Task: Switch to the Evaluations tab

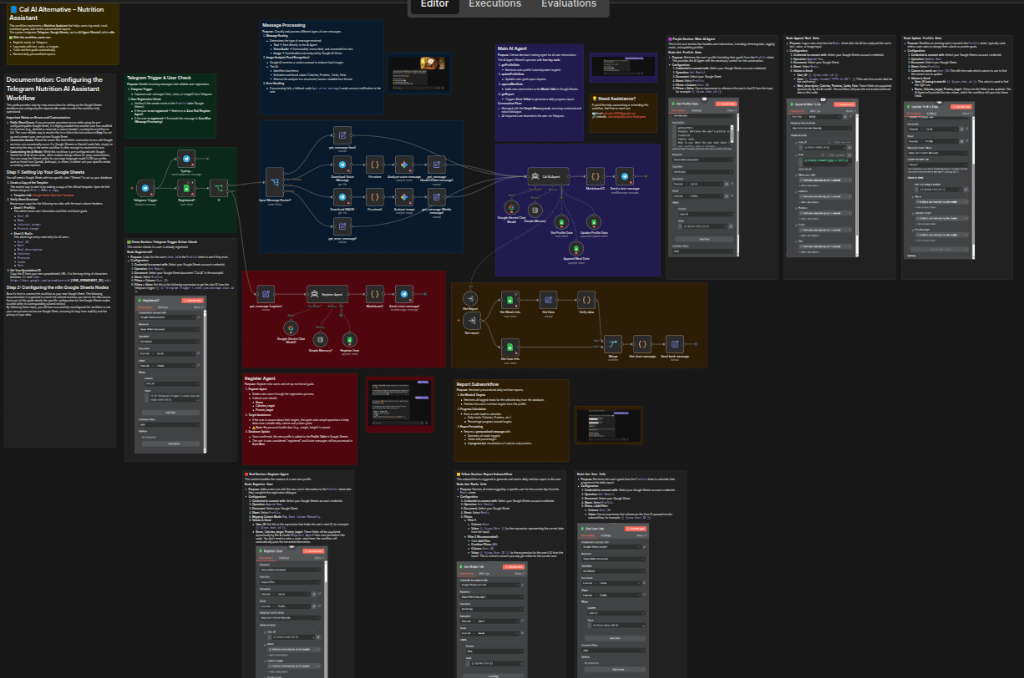Action: tap(568, 4)
